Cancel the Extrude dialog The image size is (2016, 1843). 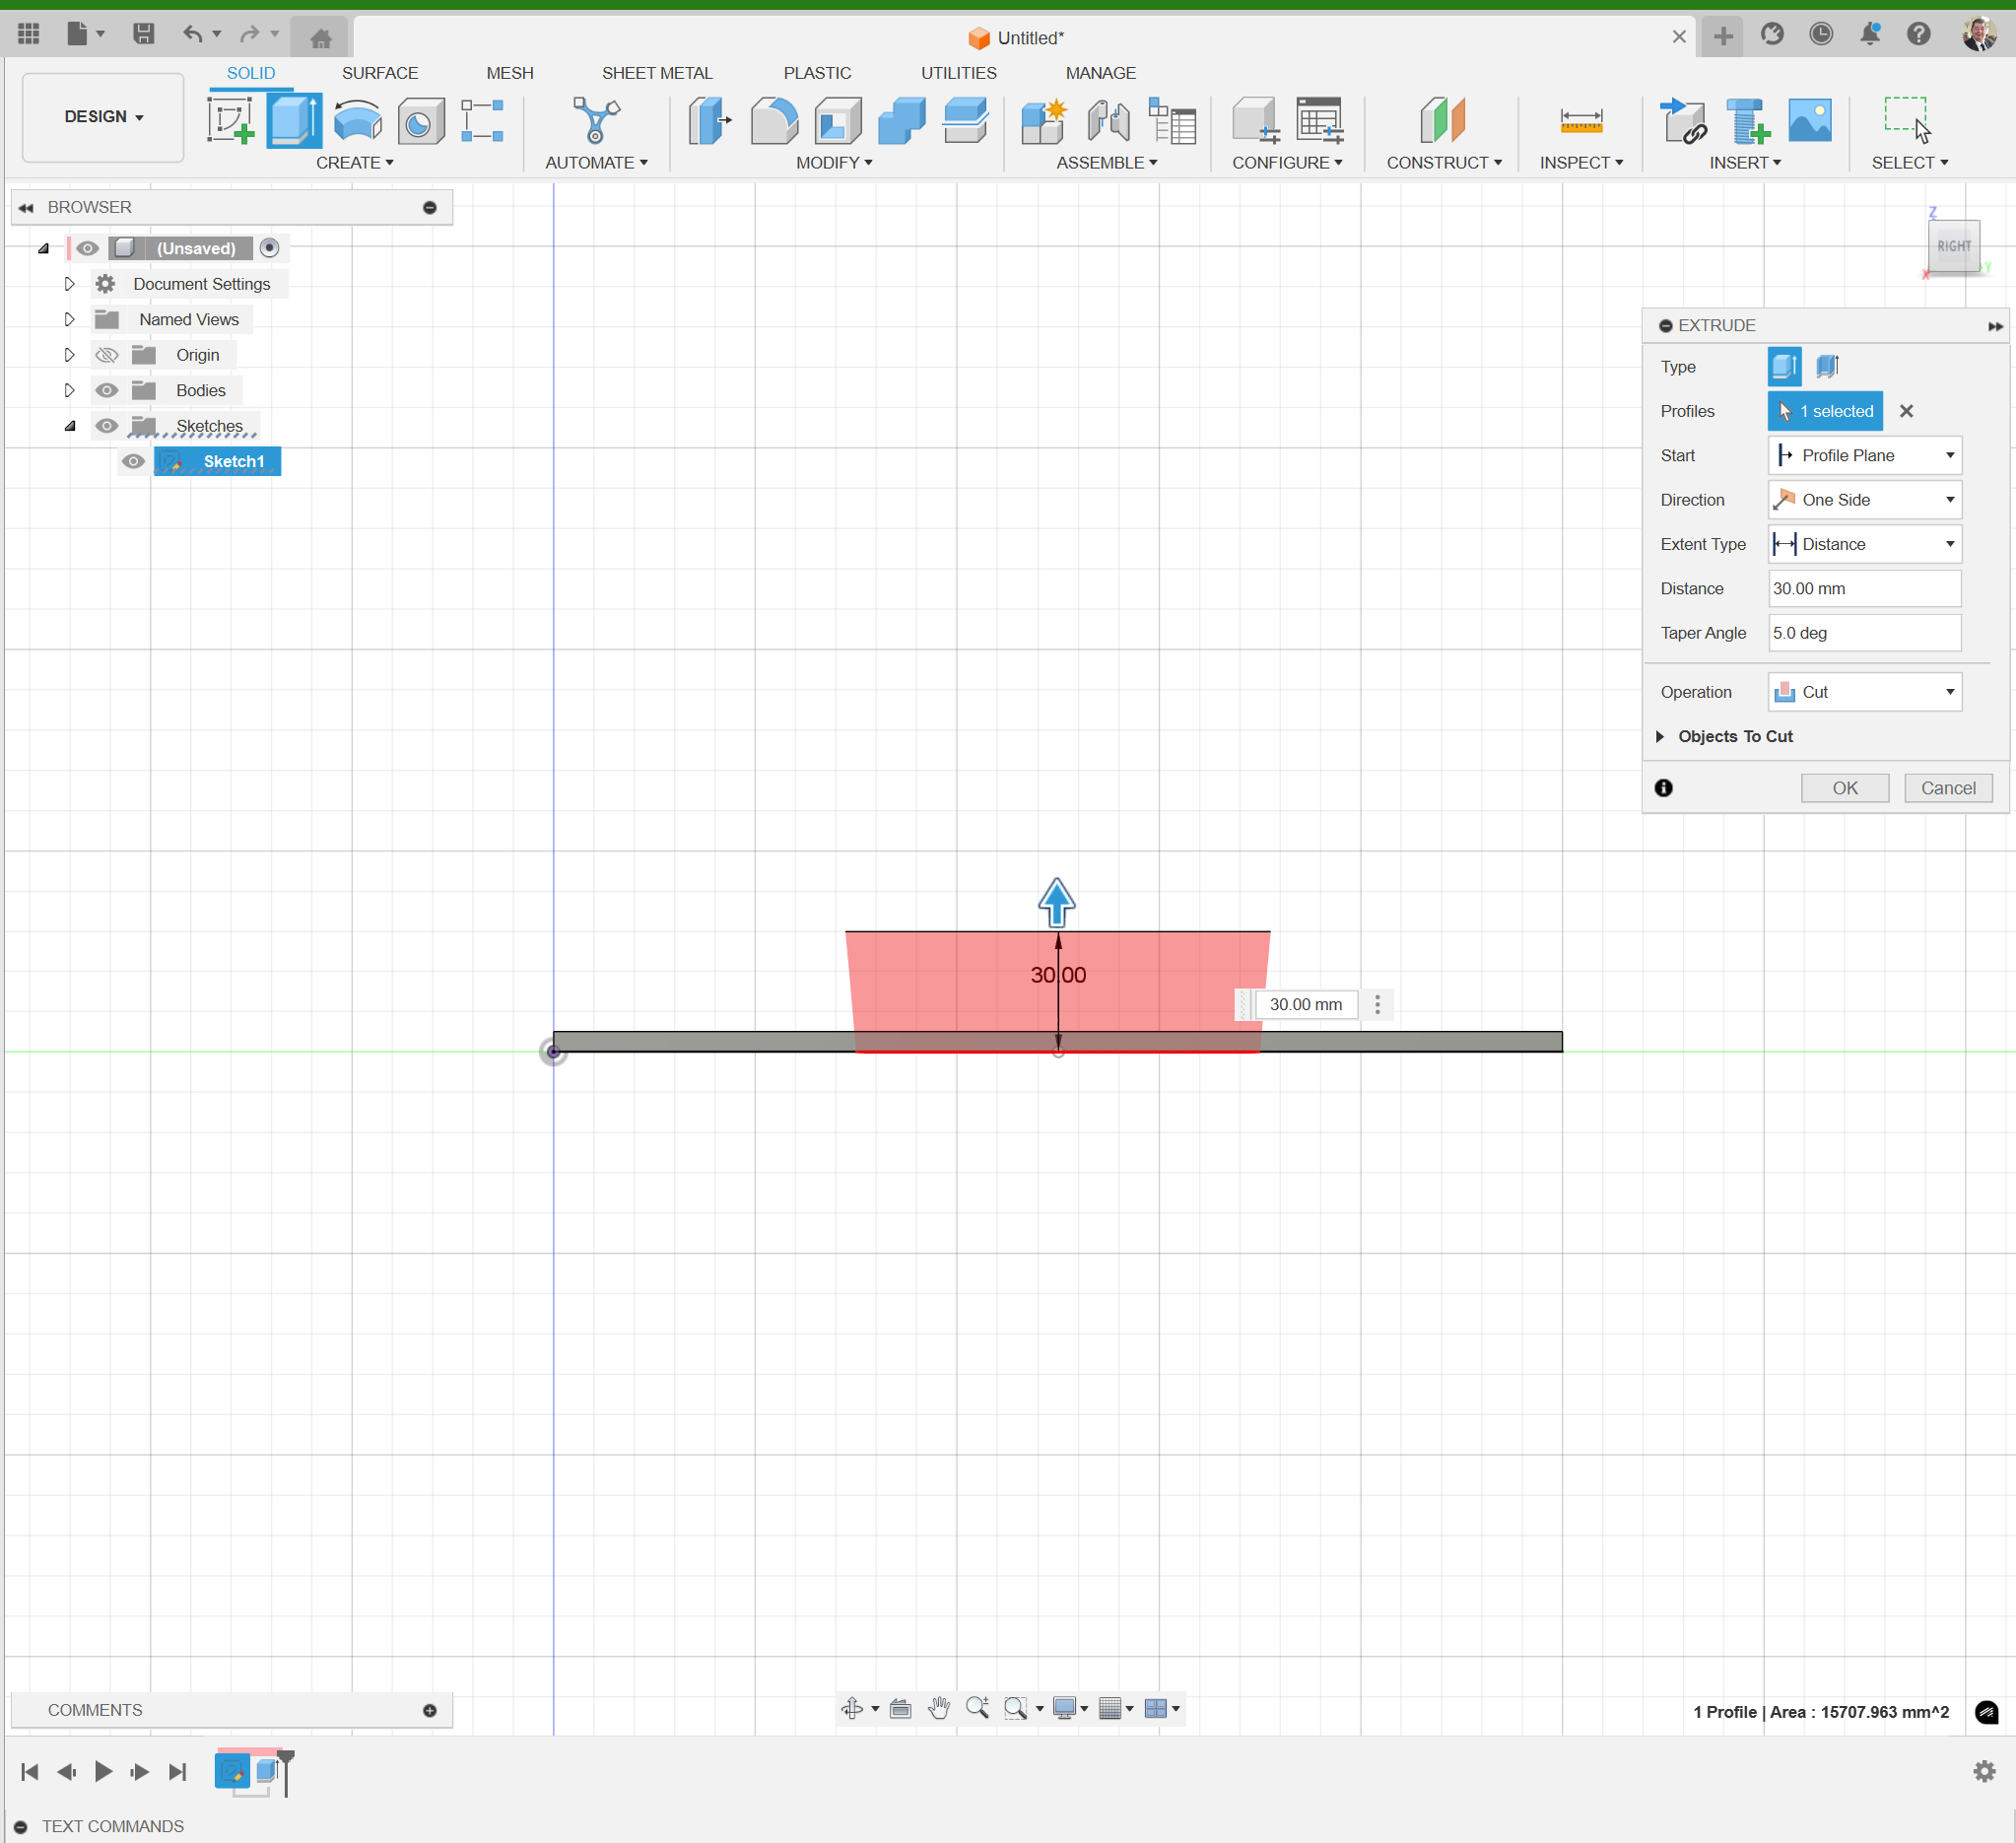click(1948, 788)
